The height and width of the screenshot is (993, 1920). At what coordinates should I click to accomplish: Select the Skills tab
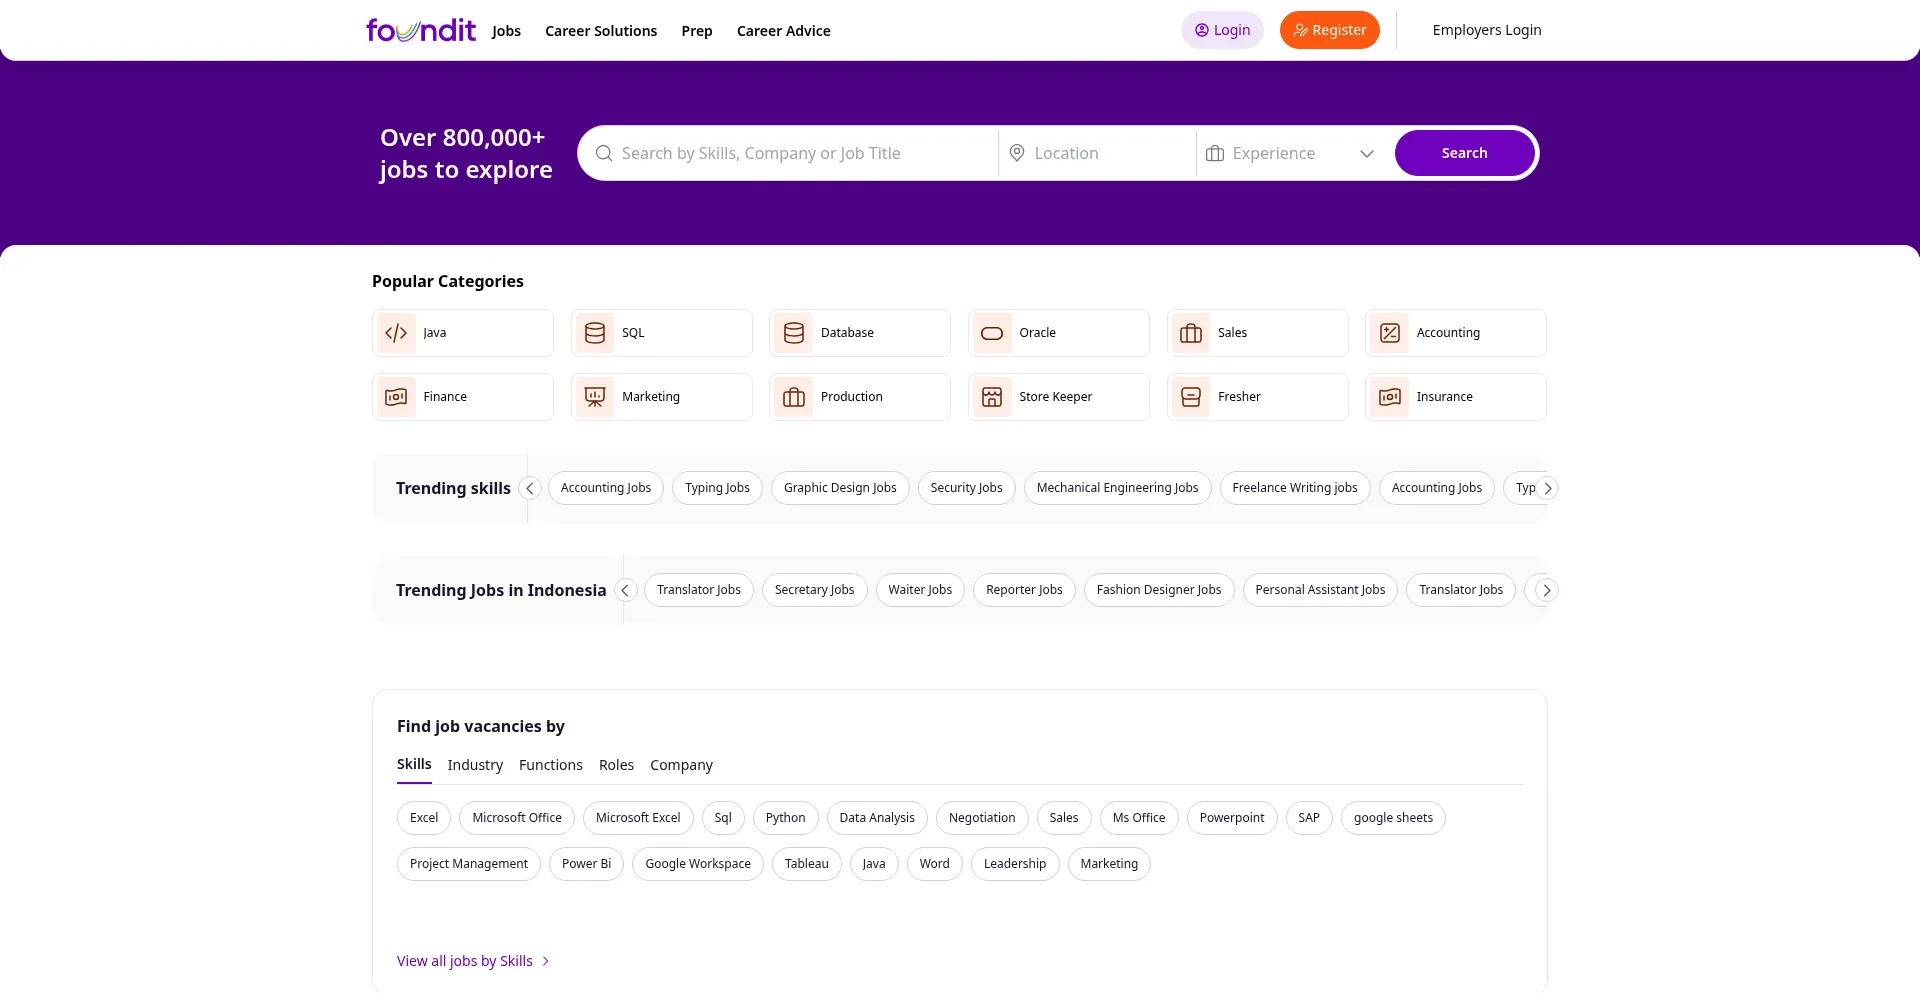click(414, 764)
